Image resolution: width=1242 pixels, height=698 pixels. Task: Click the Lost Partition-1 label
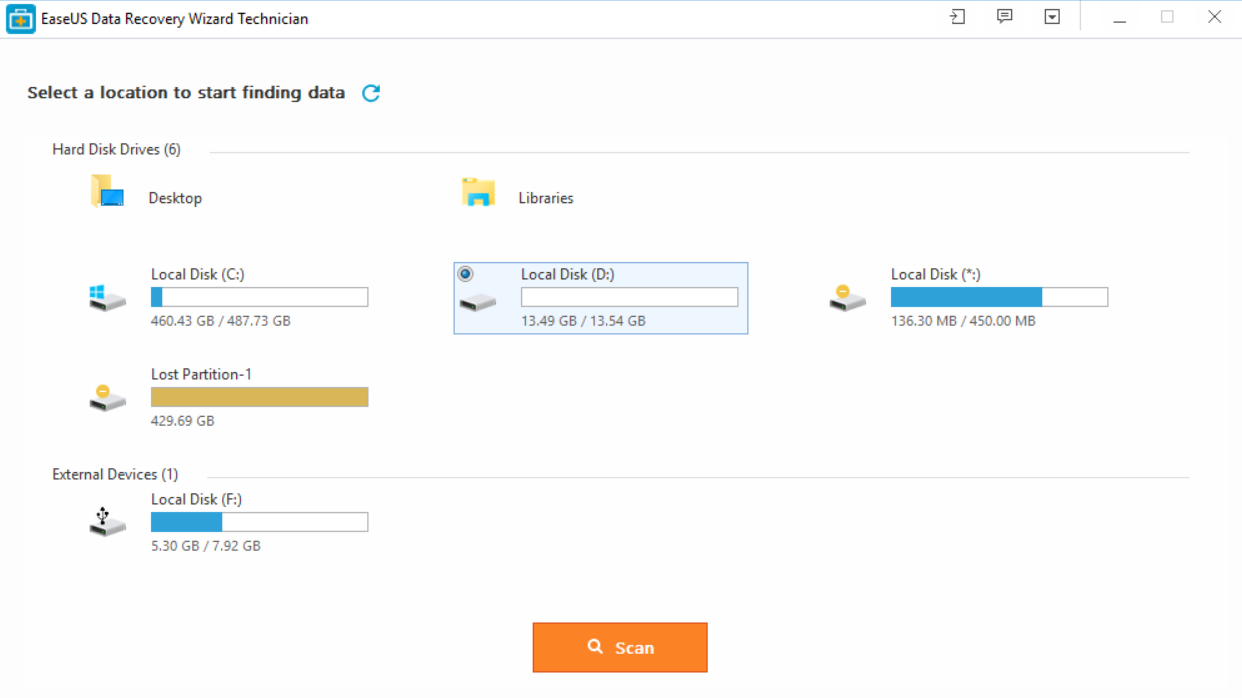[201, 374]
